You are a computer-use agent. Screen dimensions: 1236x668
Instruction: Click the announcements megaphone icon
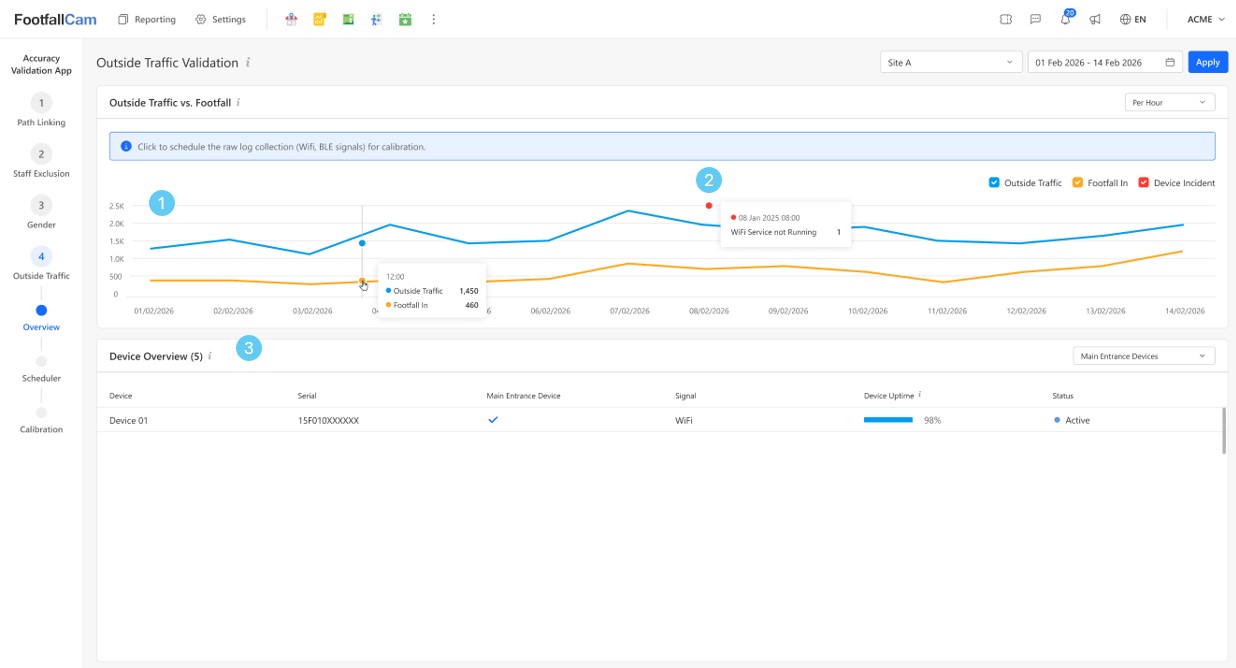tap(1095, 19)
